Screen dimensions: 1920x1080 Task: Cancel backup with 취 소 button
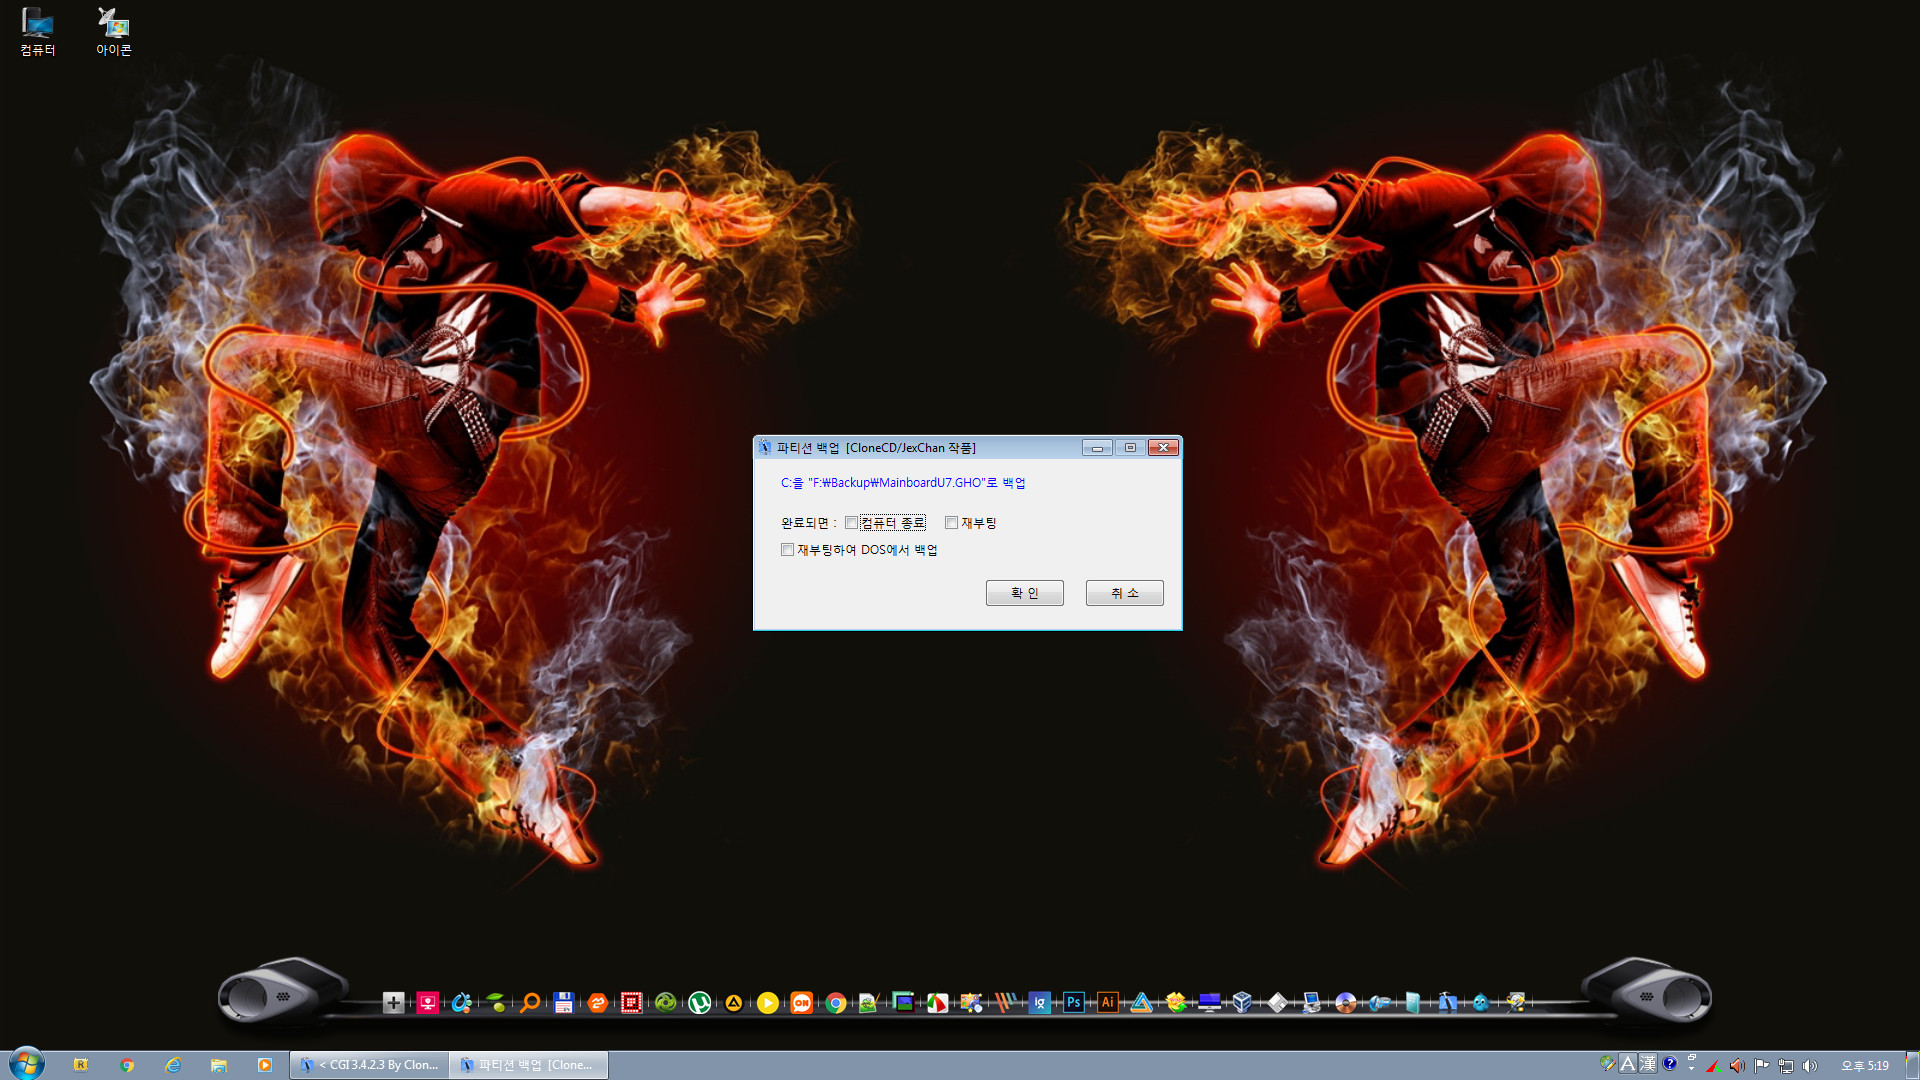[1124, 593]
